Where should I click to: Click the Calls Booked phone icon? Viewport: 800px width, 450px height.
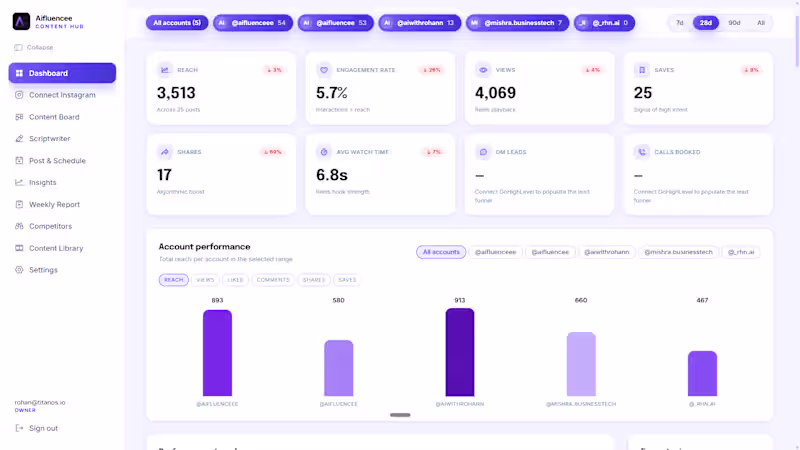coord(642,152)
